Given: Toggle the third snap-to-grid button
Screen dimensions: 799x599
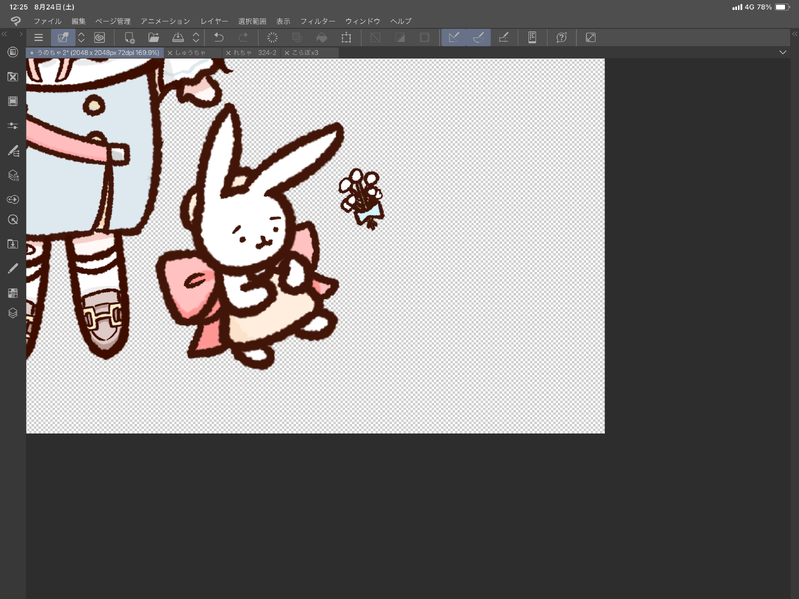Looking at the screenshot, I should click(504, 38).
